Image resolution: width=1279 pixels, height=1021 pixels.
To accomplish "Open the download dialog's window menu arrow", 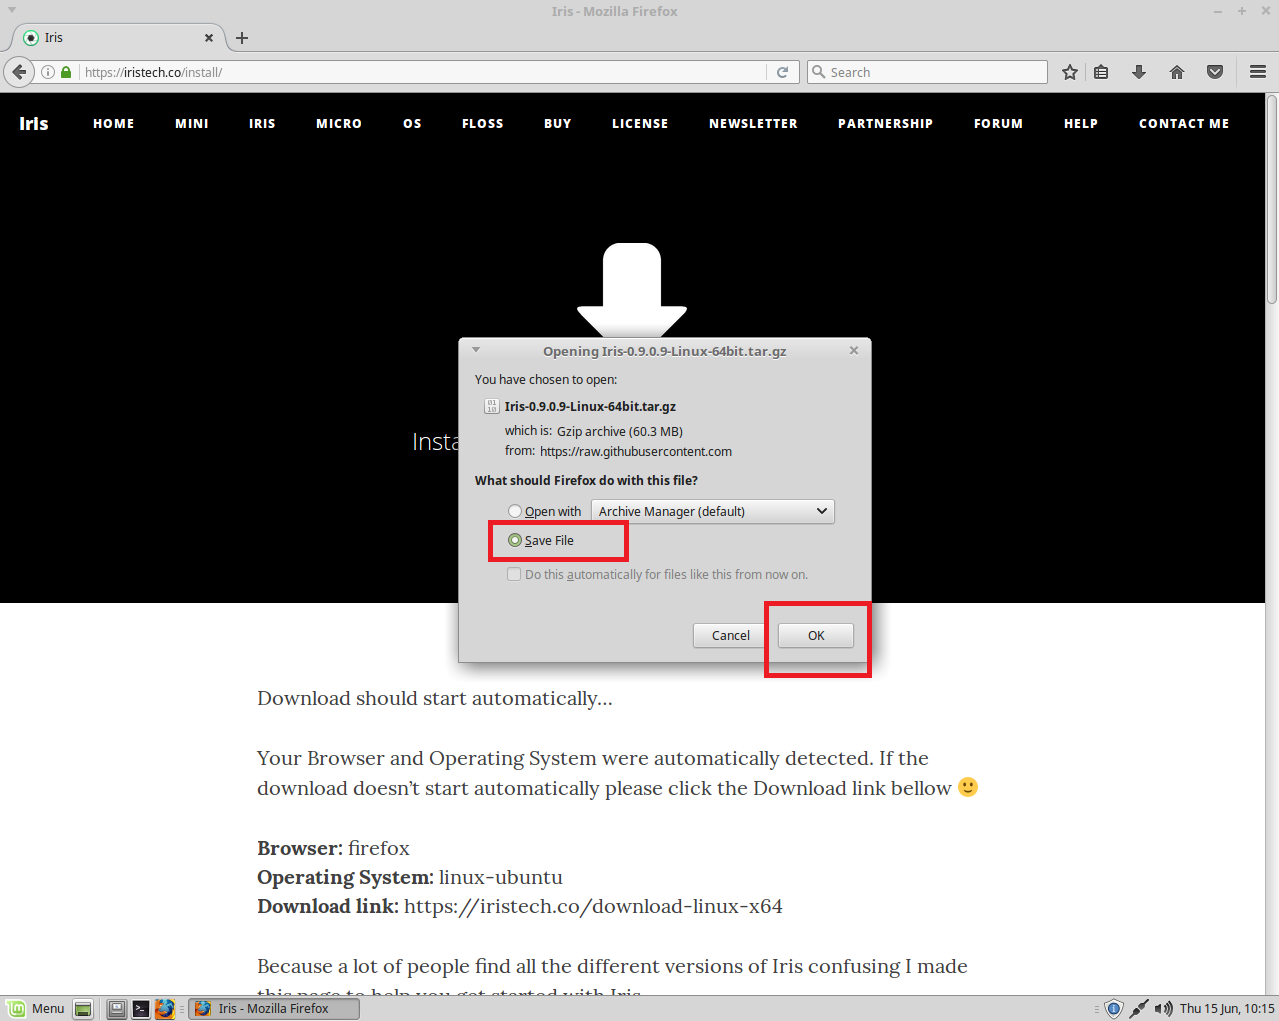I will tap(476, 350).
